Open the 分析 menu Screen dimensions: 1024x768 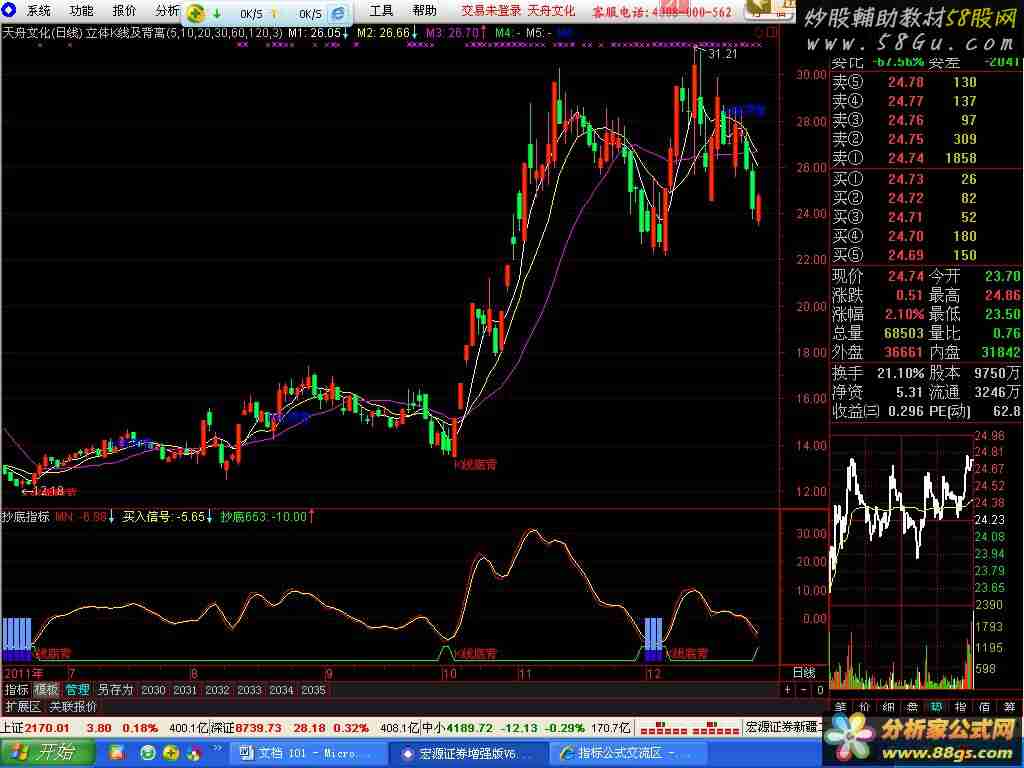(x=167, y=10)
